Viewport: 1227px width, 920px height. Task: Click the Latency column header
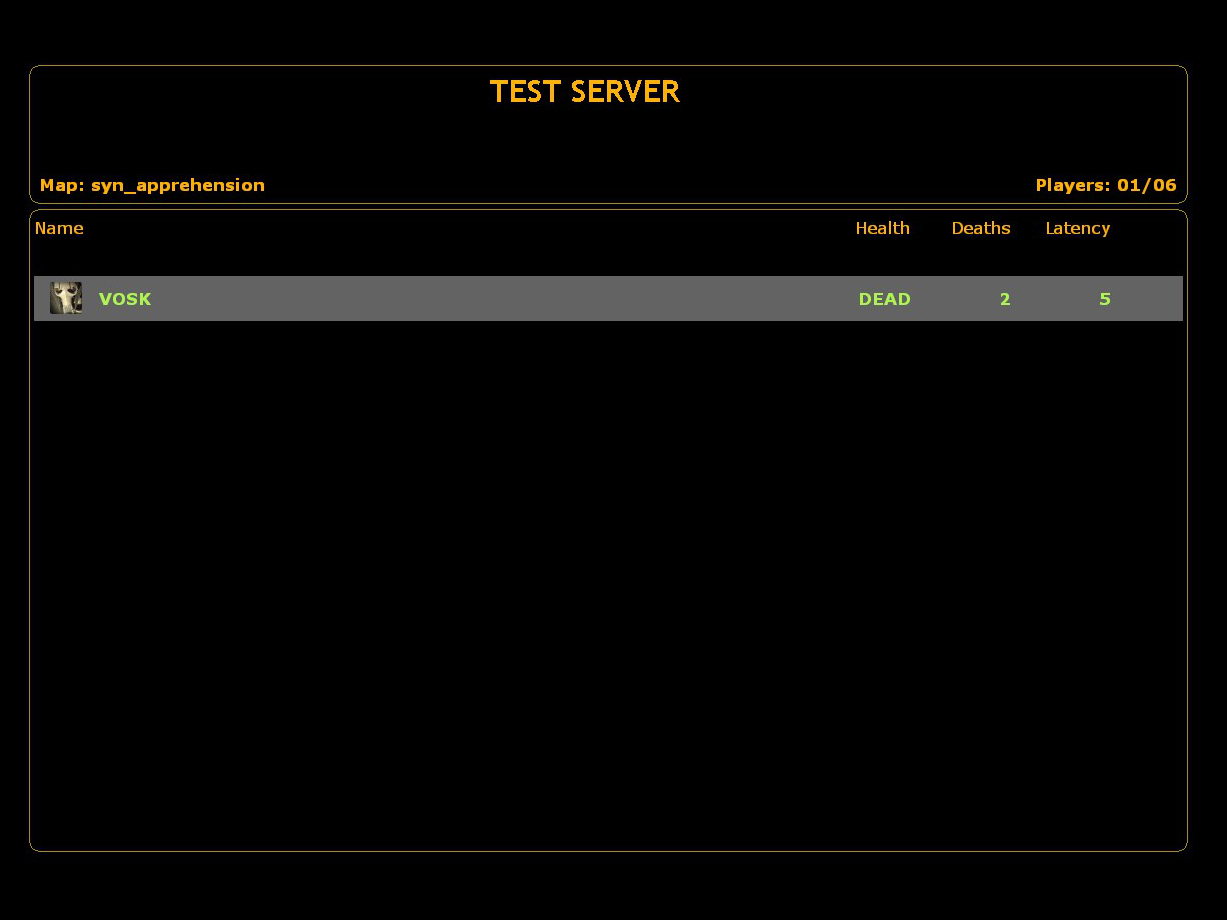pos(1078,228)
